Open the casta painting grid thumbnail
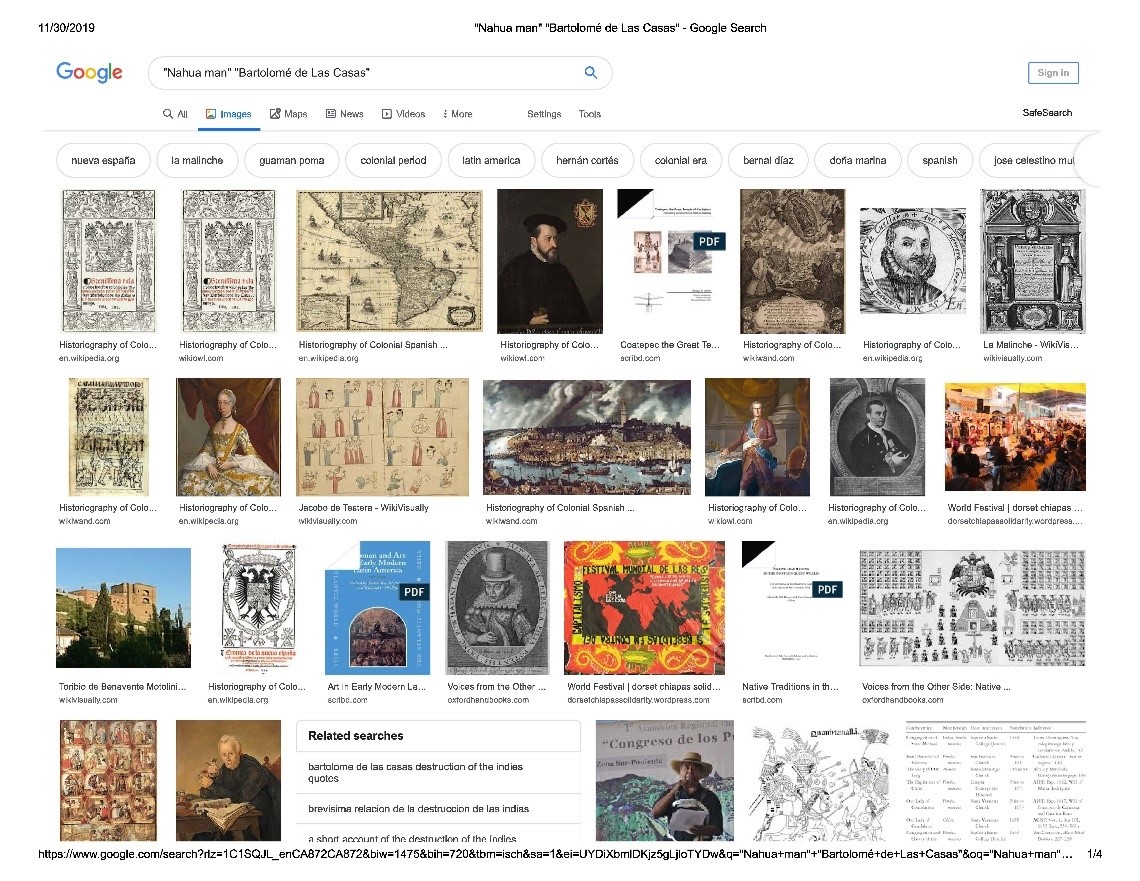Screen dimensions: 1140x881 click(108, 781)
